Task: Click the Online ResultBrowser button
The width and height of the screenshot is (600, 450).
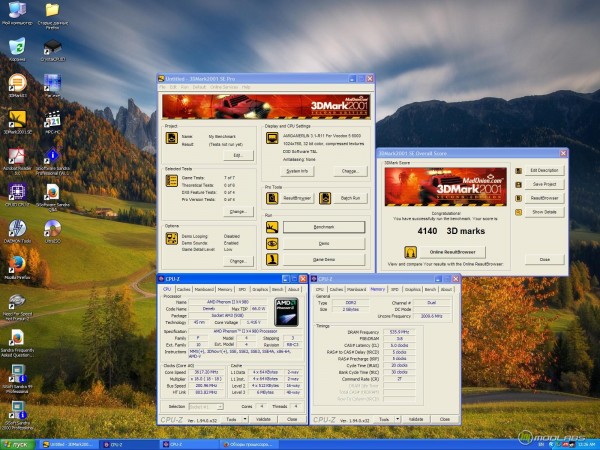Action: tap(452, 252)
